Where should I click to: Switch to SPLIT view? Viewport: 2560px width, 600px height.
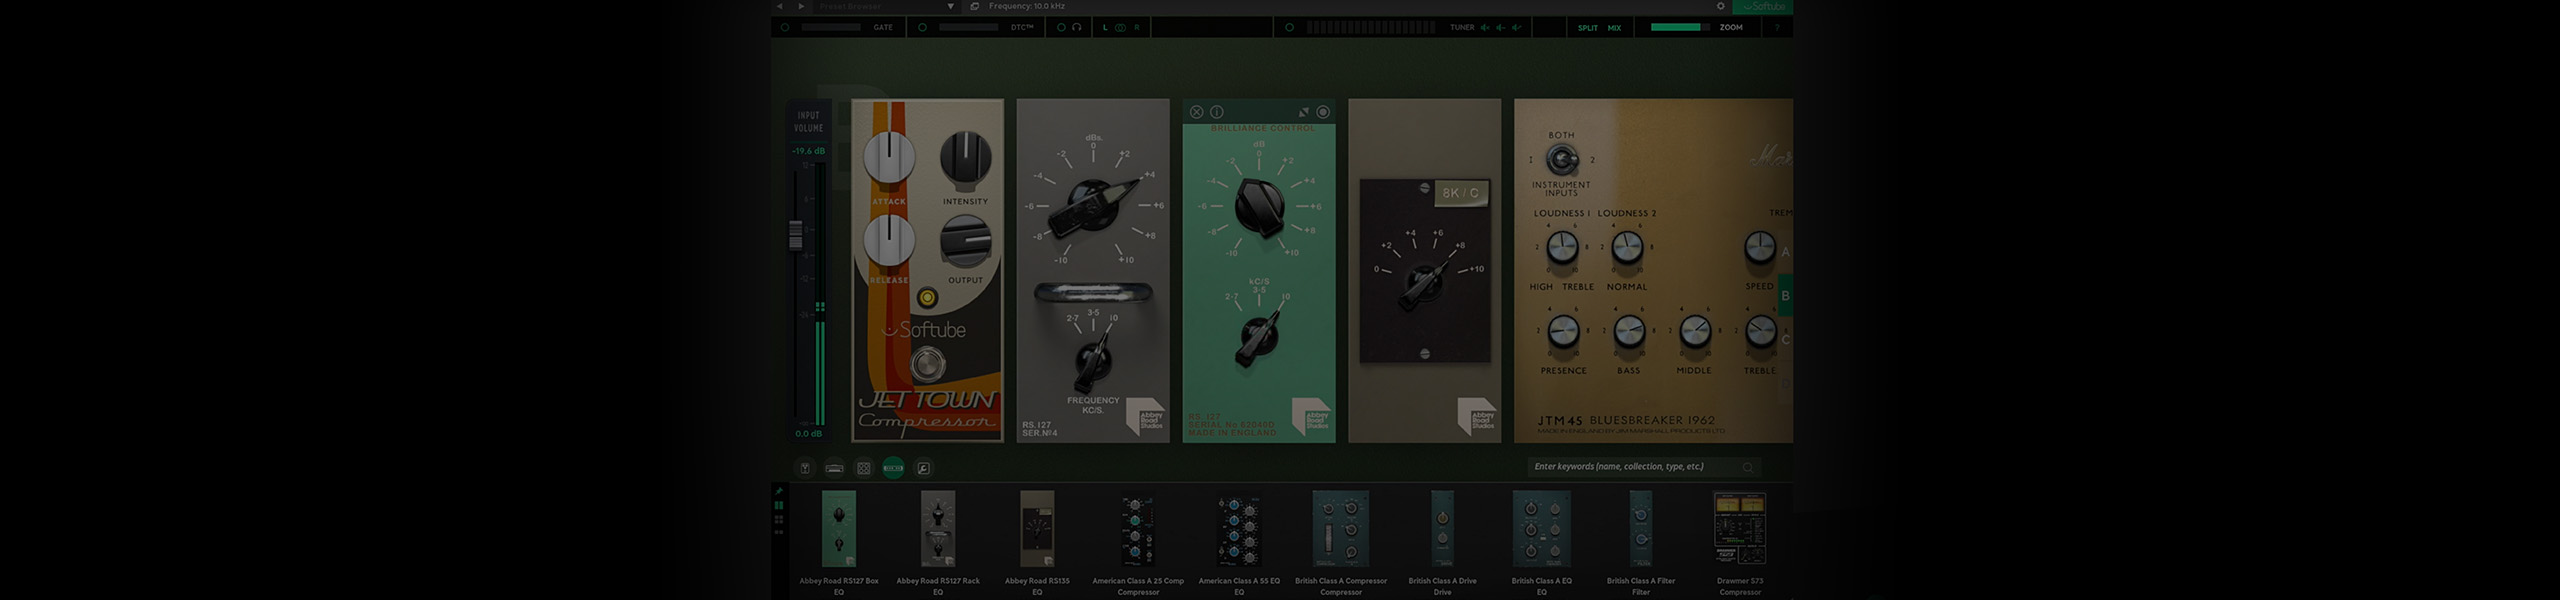pyautogui.click(x=1588, y=28)
